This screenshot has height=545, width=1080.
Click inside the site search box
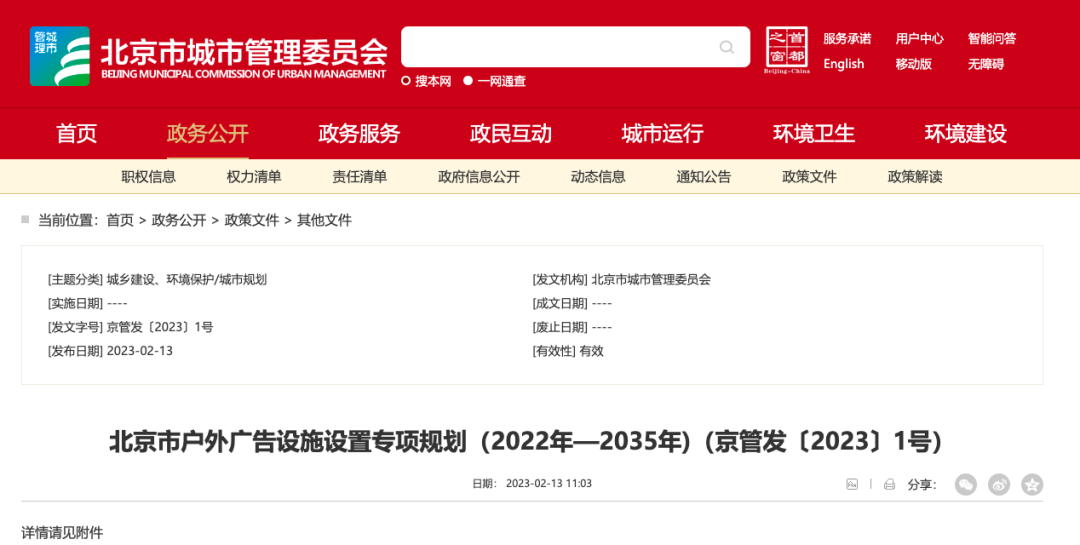click(560, 47)
